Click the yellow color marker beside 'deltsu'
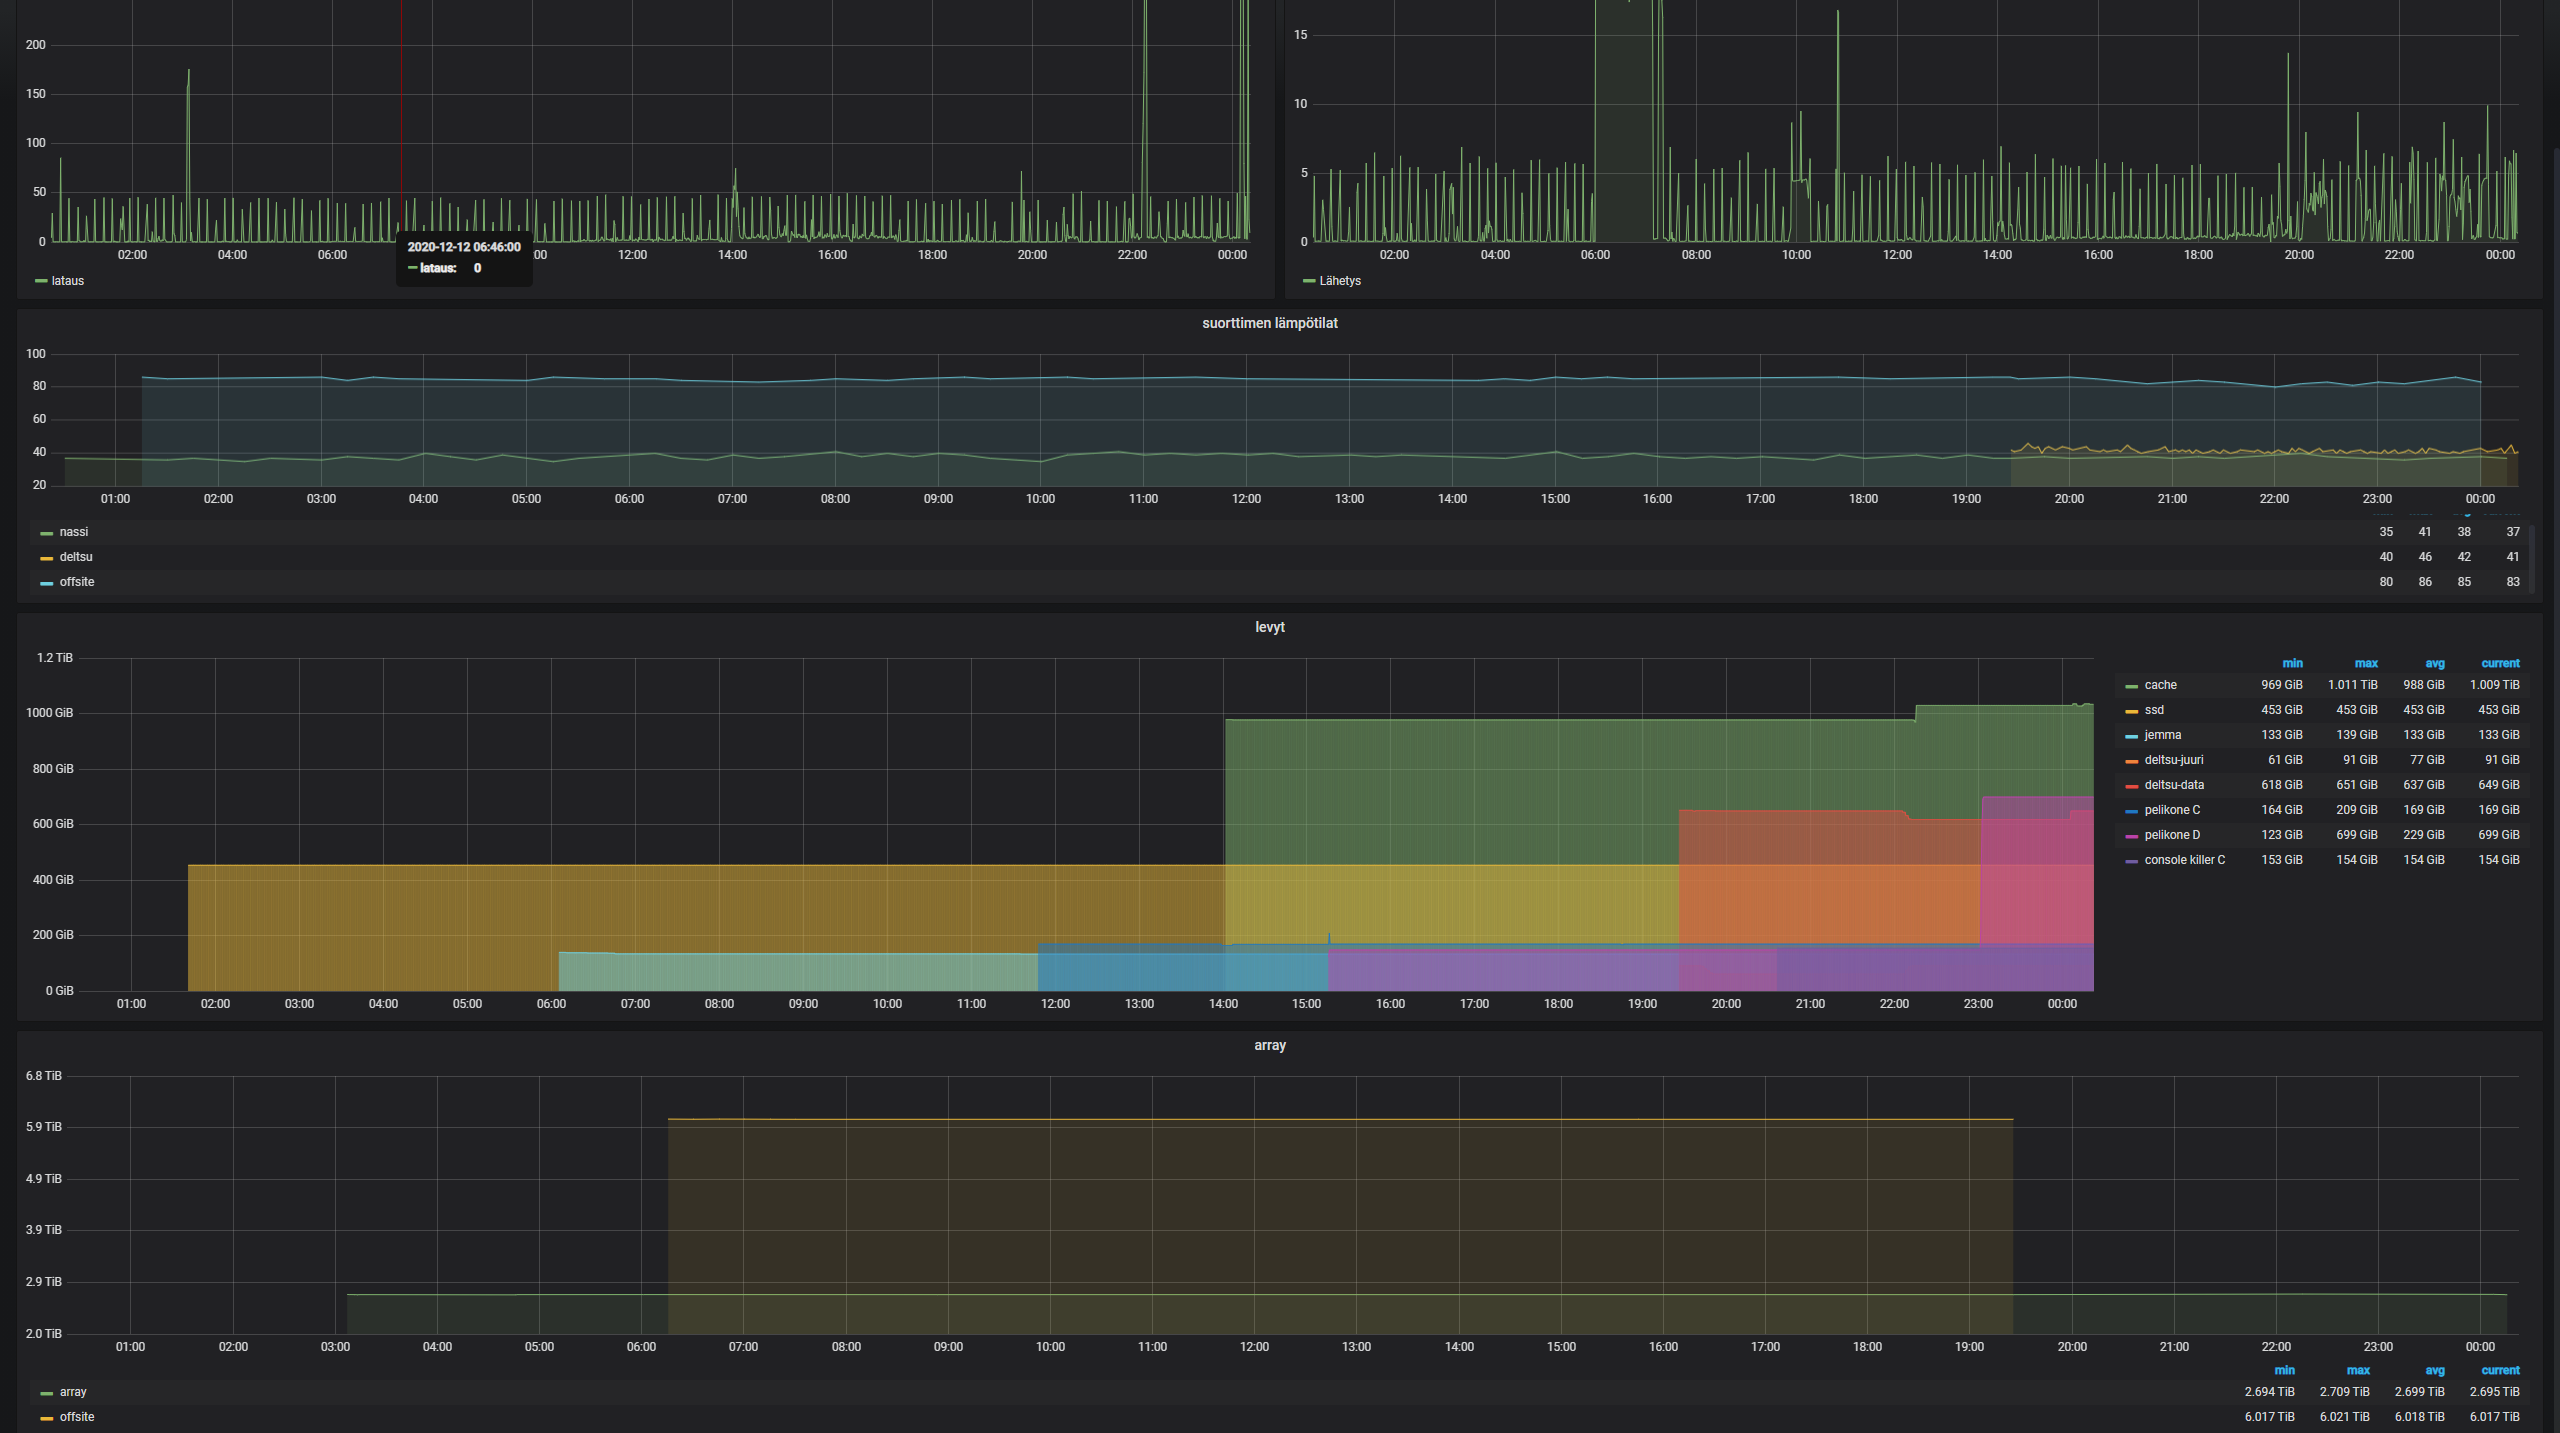 (x=46, y=558)
